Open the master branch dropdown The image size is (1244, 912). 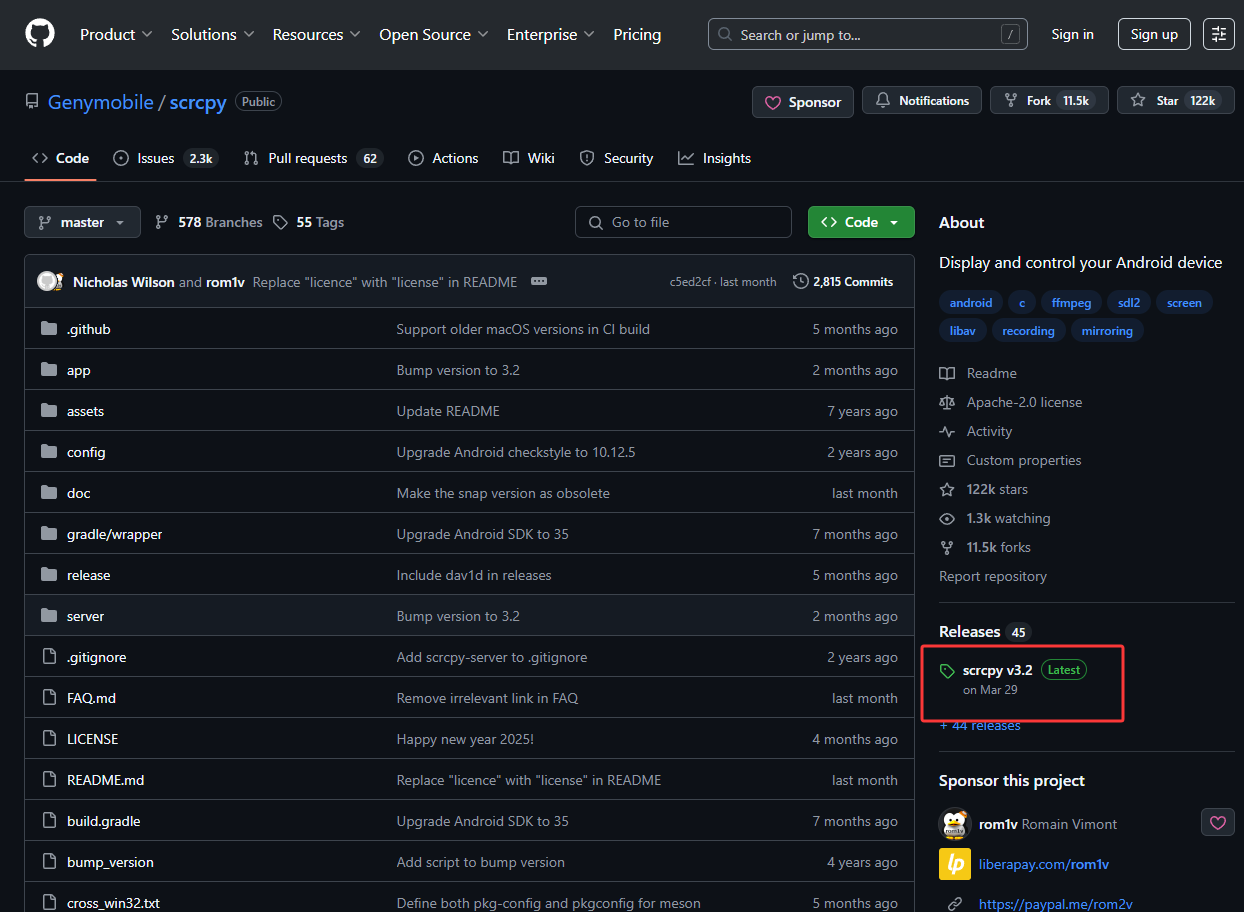coord(83,222)
